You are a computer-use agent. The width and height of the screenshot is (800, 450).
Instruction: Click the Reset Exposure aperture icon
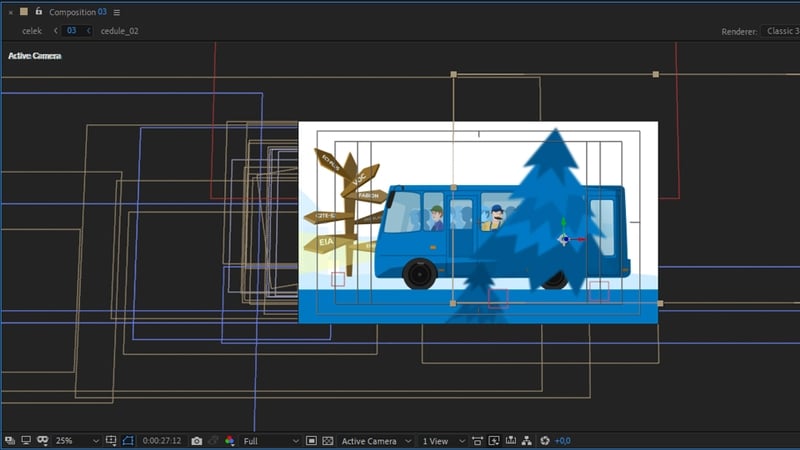545,441
